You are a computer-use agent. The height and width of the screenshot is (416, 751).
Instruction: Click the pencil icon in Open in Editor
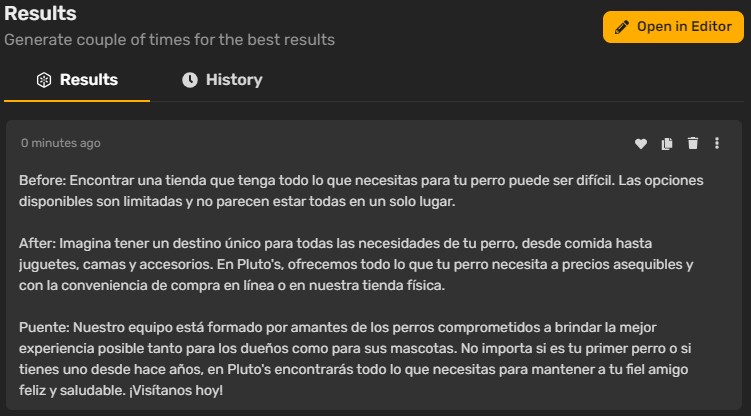click(622, 27)
